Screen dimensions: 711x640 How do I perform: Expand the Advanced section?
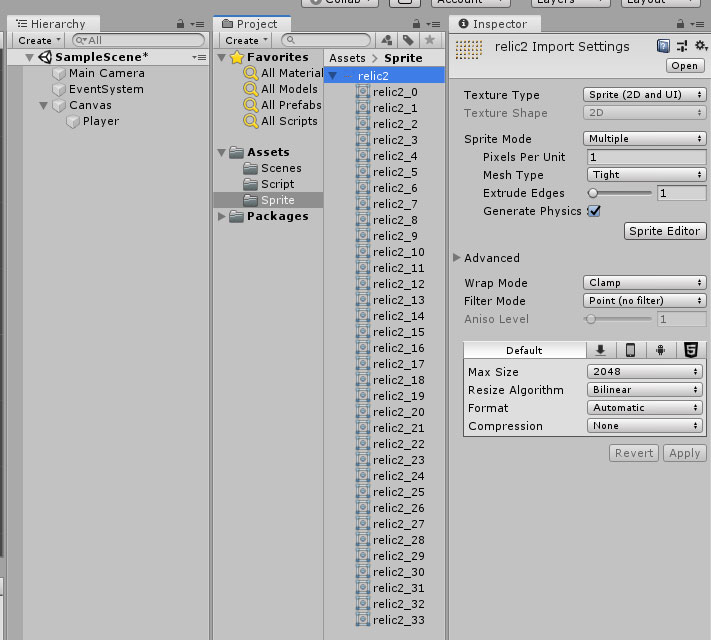(456, 258)
